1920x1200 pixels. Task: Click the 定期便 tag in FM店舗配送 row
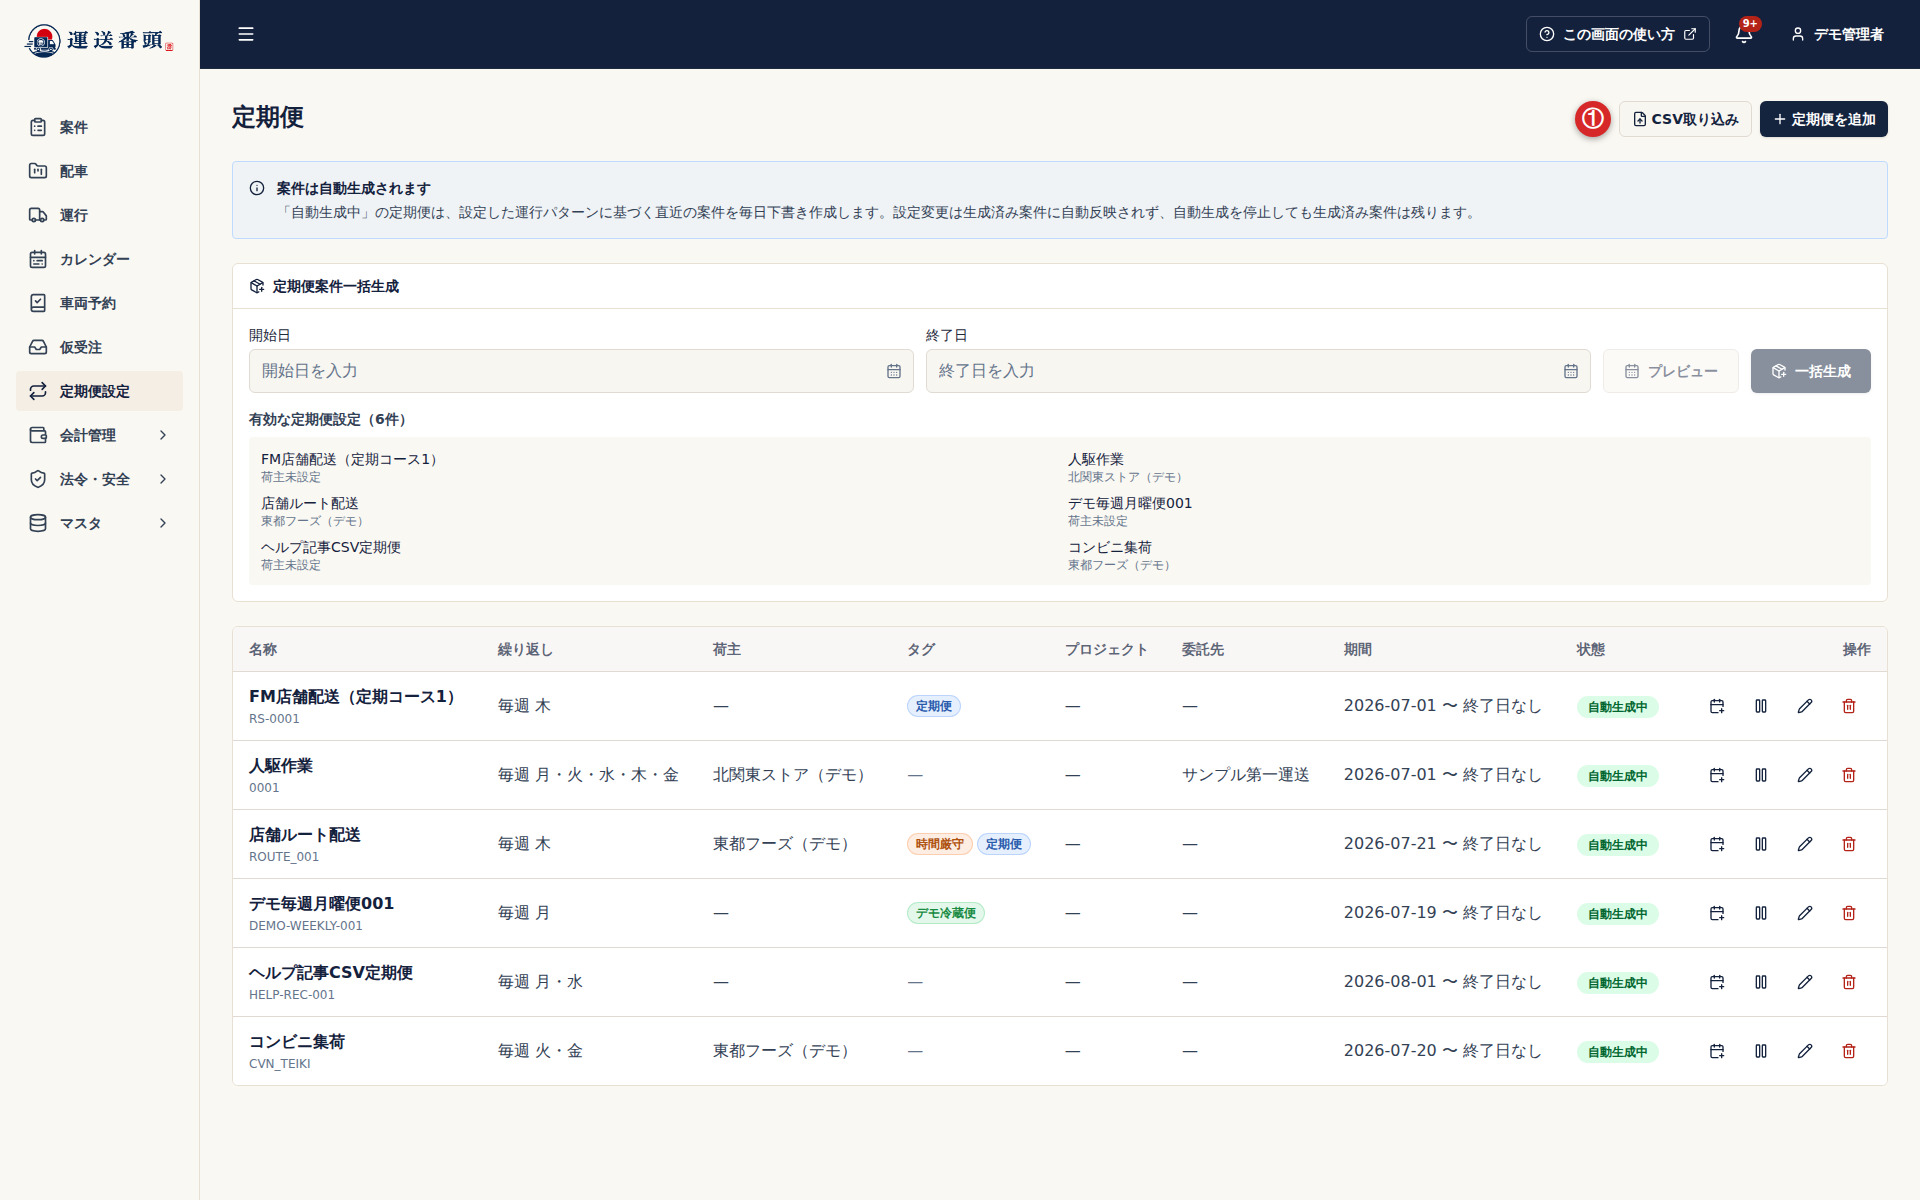(933, 706)
